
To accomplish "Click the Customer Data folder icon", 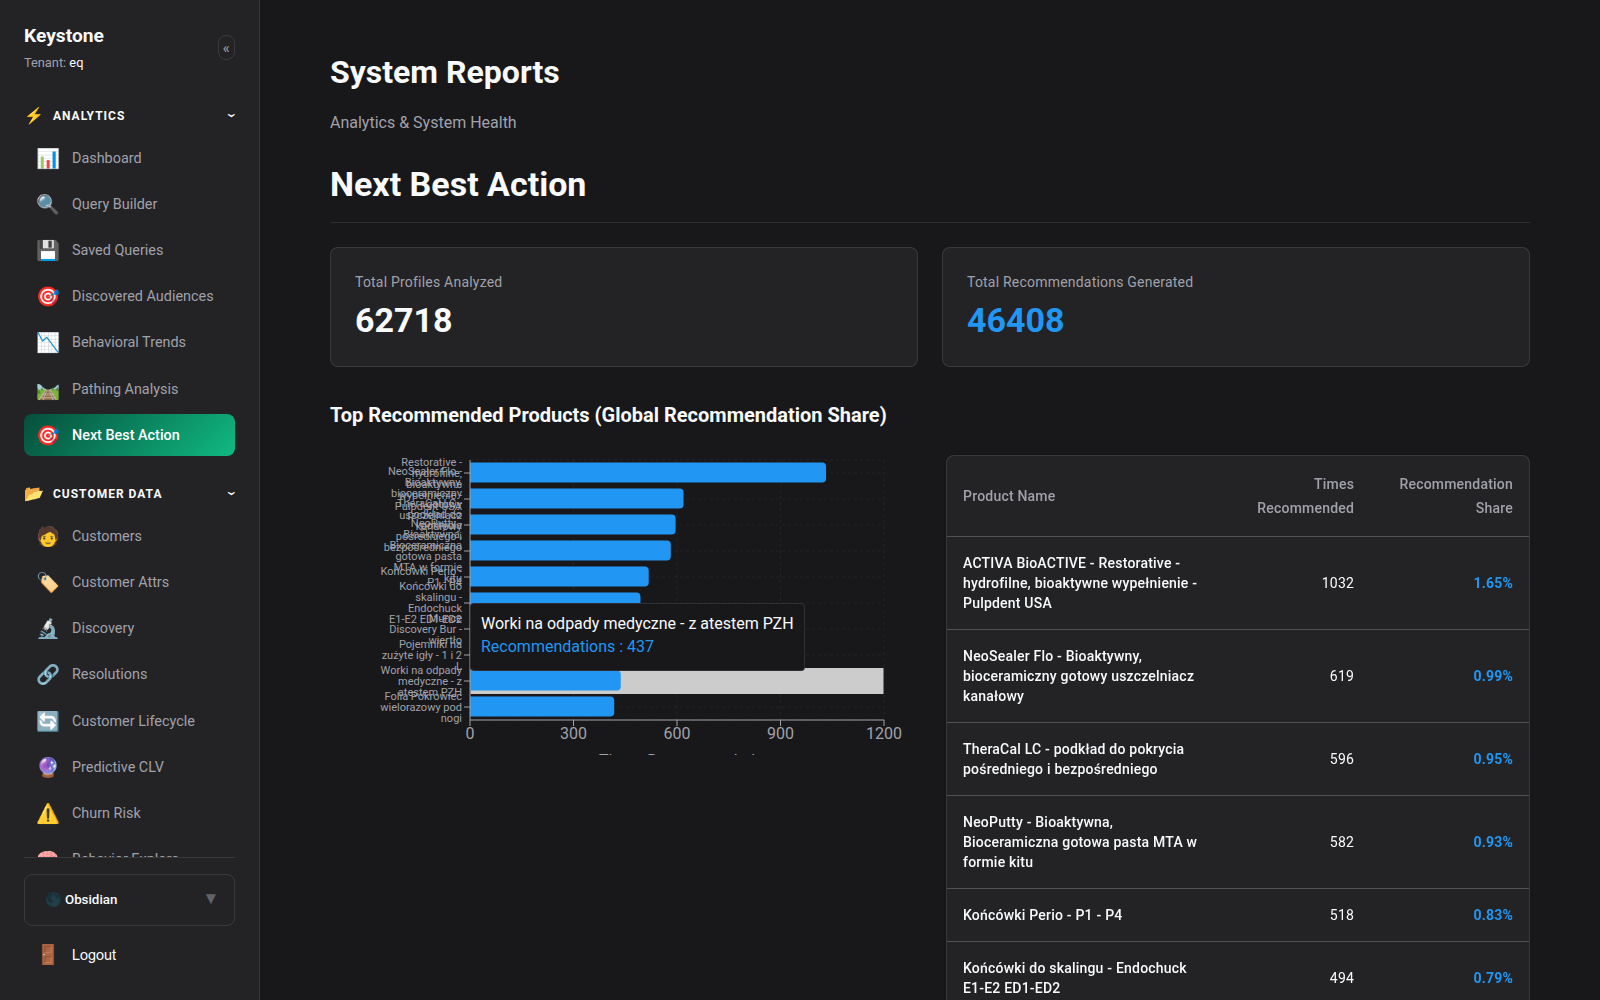I will pos(34,494).
